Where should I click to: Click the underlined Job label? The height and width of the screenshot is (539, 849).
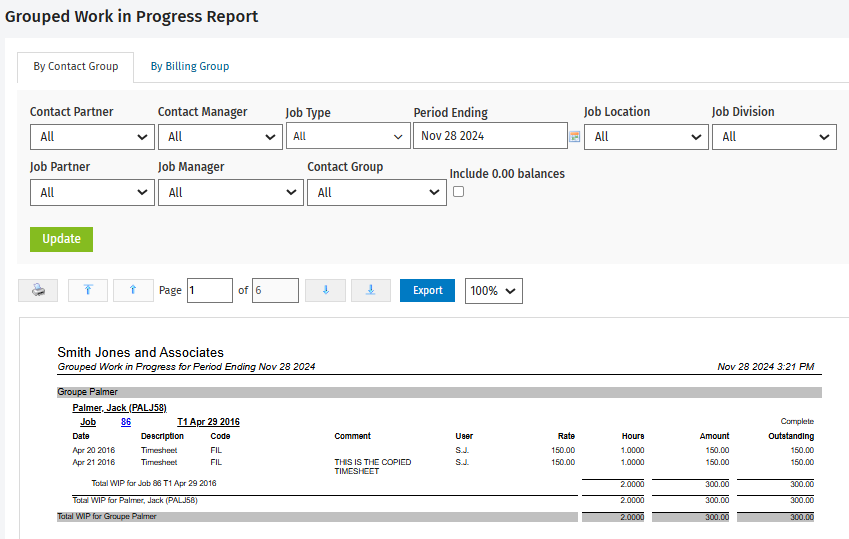(x=88, y=422)
